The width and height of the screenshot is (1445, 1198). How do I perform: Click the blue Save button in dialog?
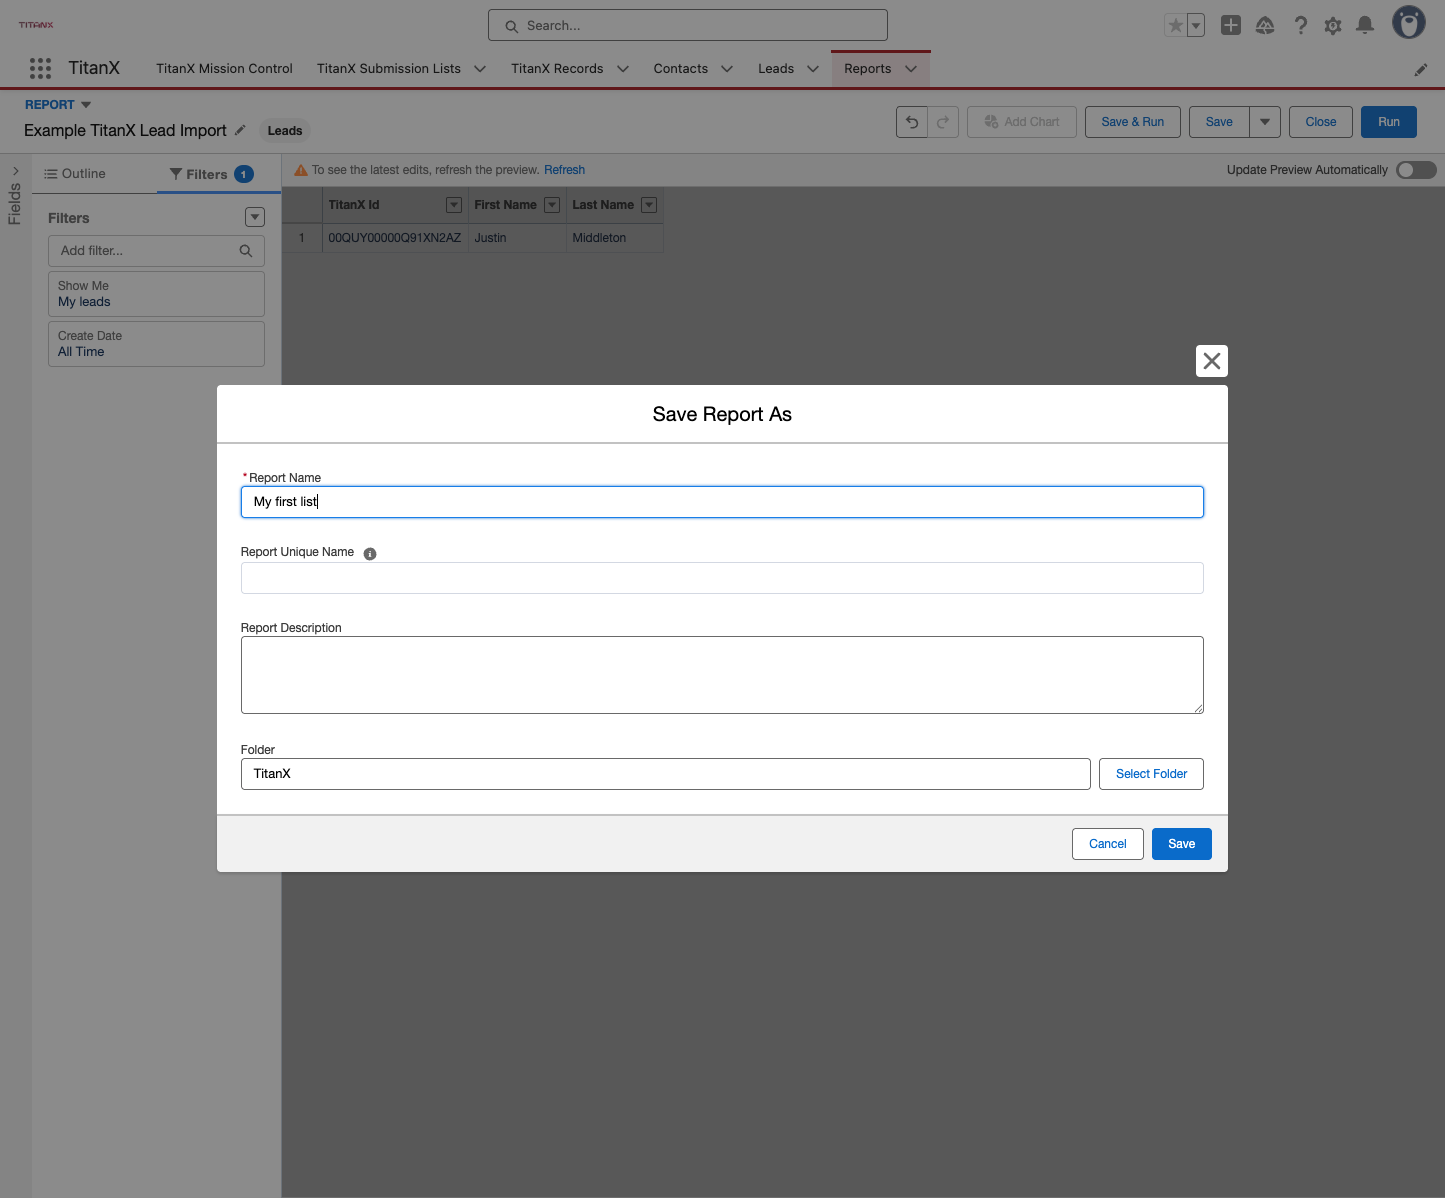tap(1182, 844)
